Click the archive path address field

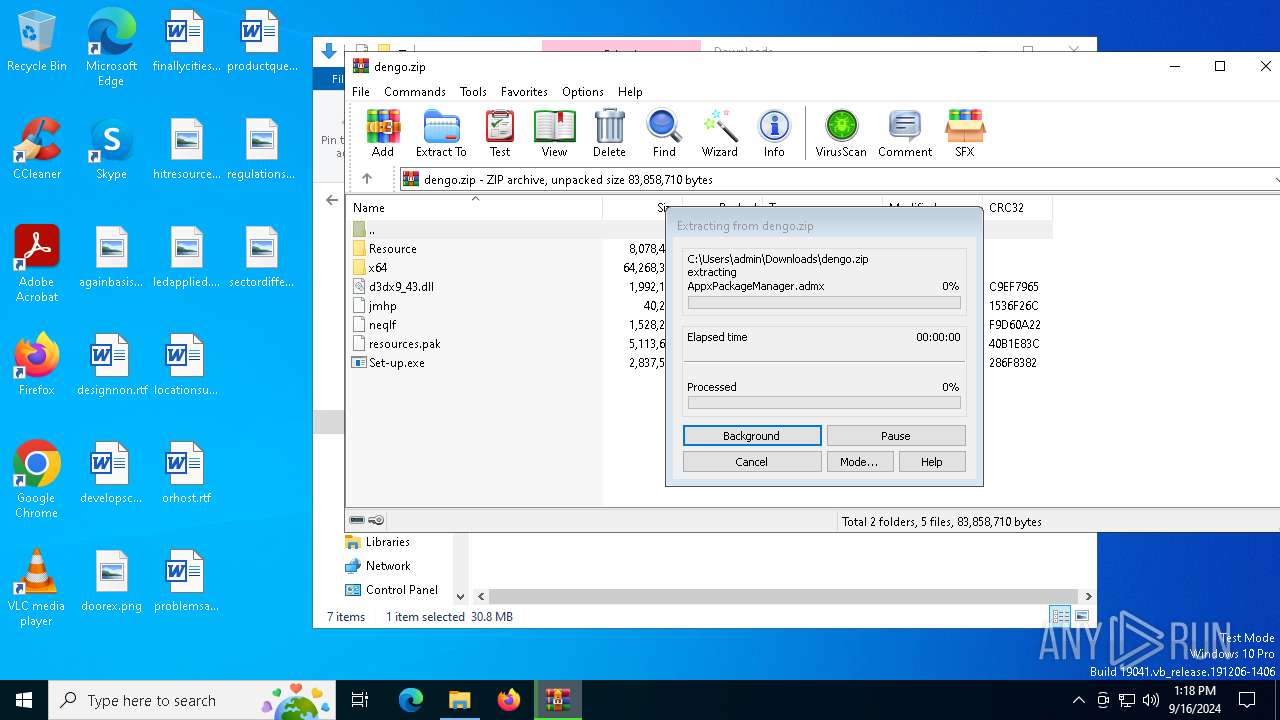[840, 179]
